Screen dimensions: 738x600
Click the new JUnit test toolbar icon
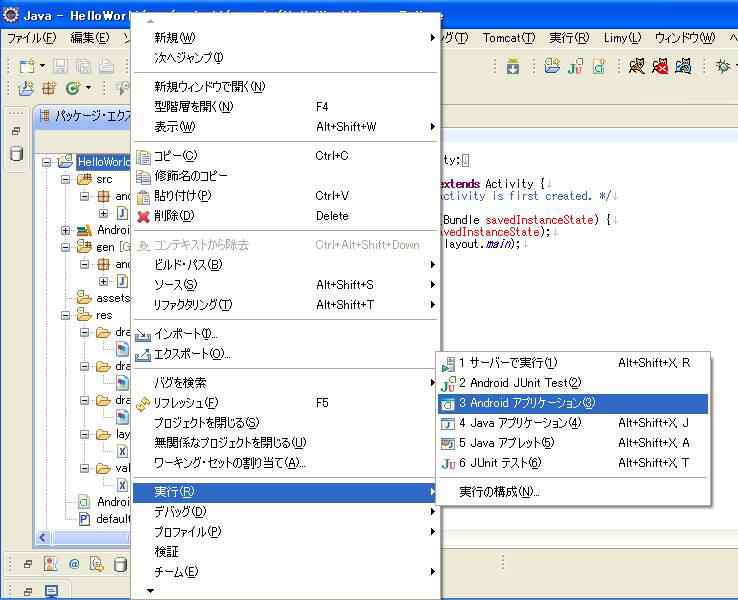pyautogui.click(x=575, y=66)
